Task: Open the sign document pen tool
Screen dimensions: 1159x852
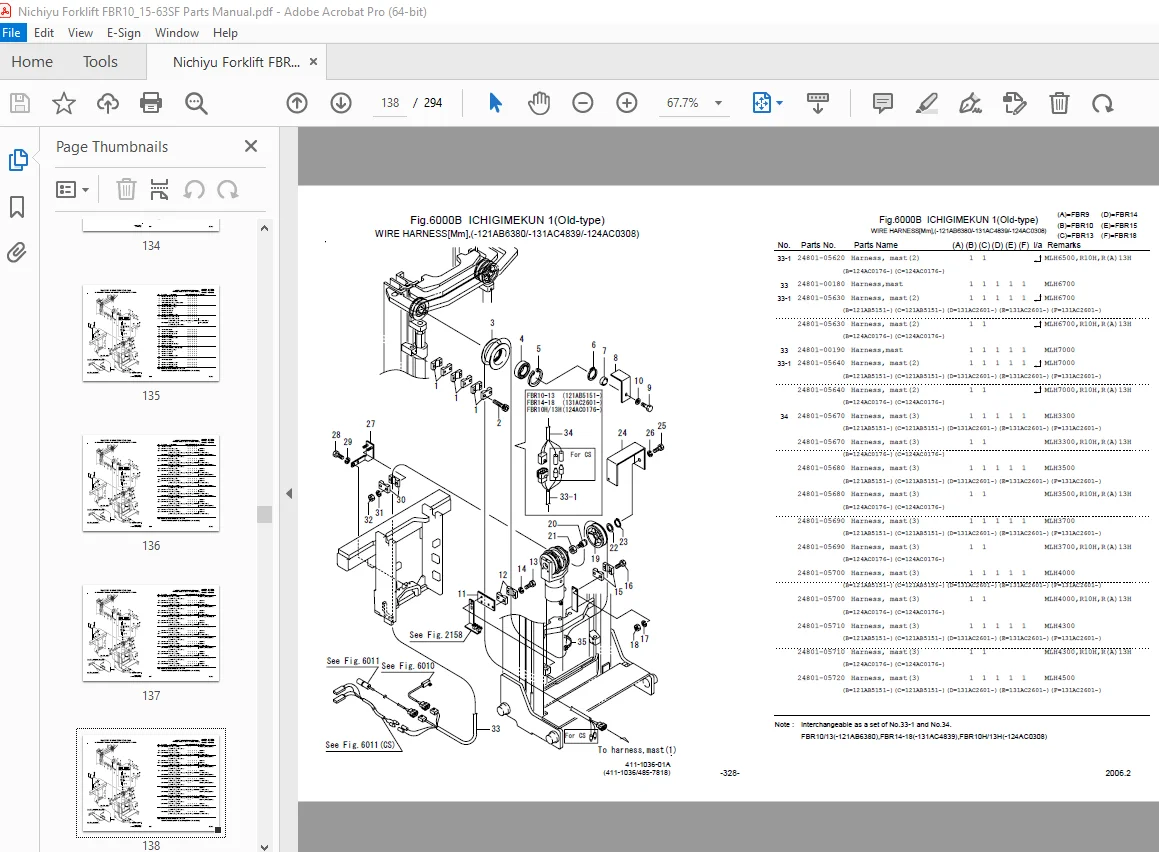Action: coord(971,103)
